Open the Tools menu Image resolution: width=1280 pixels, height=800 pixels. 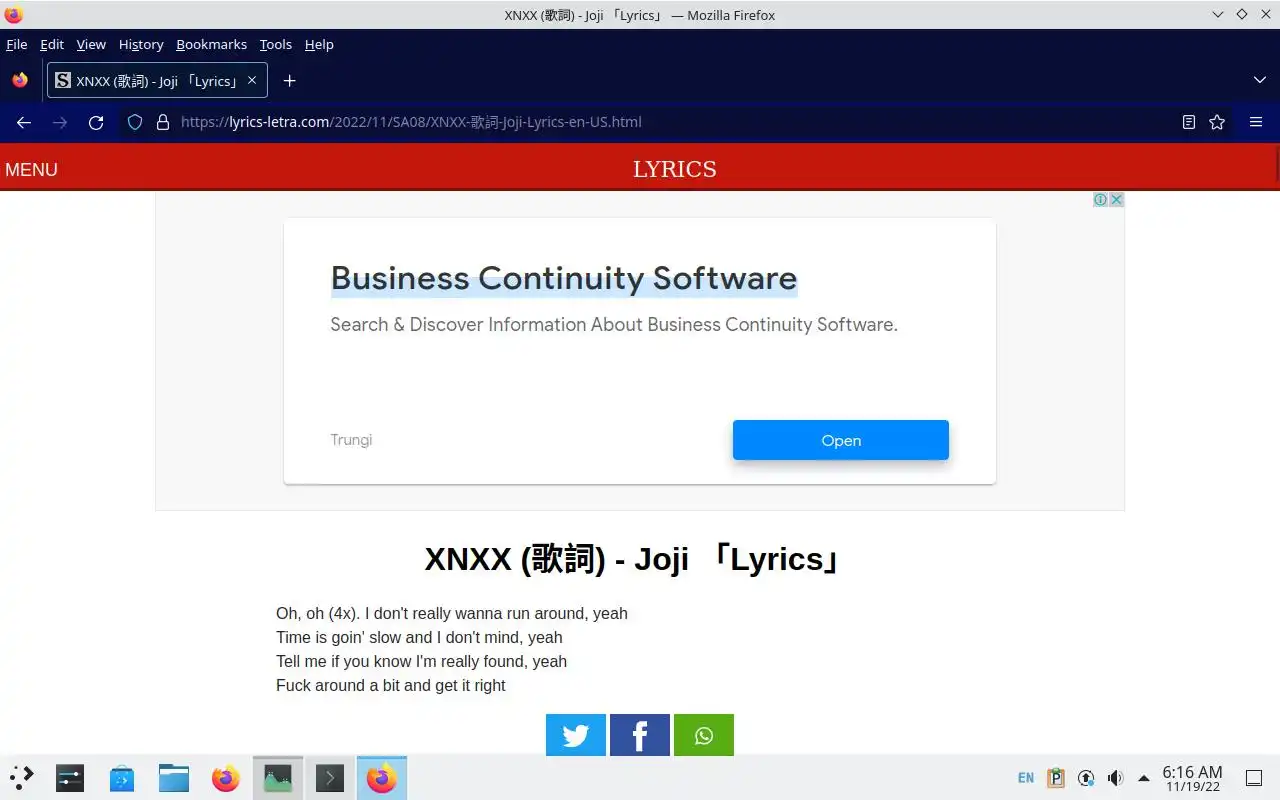[x=275, y=44]
